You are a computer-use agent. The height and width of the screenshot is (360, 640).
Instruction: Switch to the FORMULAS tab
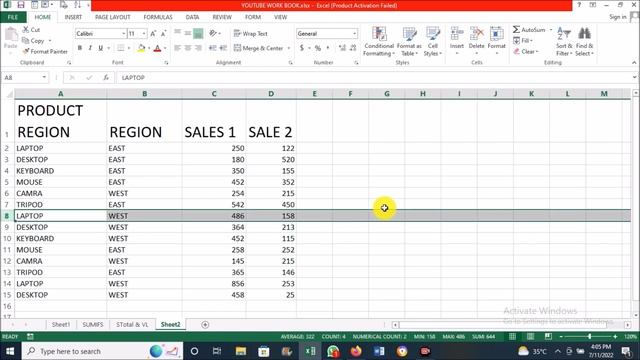click(158, 17)
